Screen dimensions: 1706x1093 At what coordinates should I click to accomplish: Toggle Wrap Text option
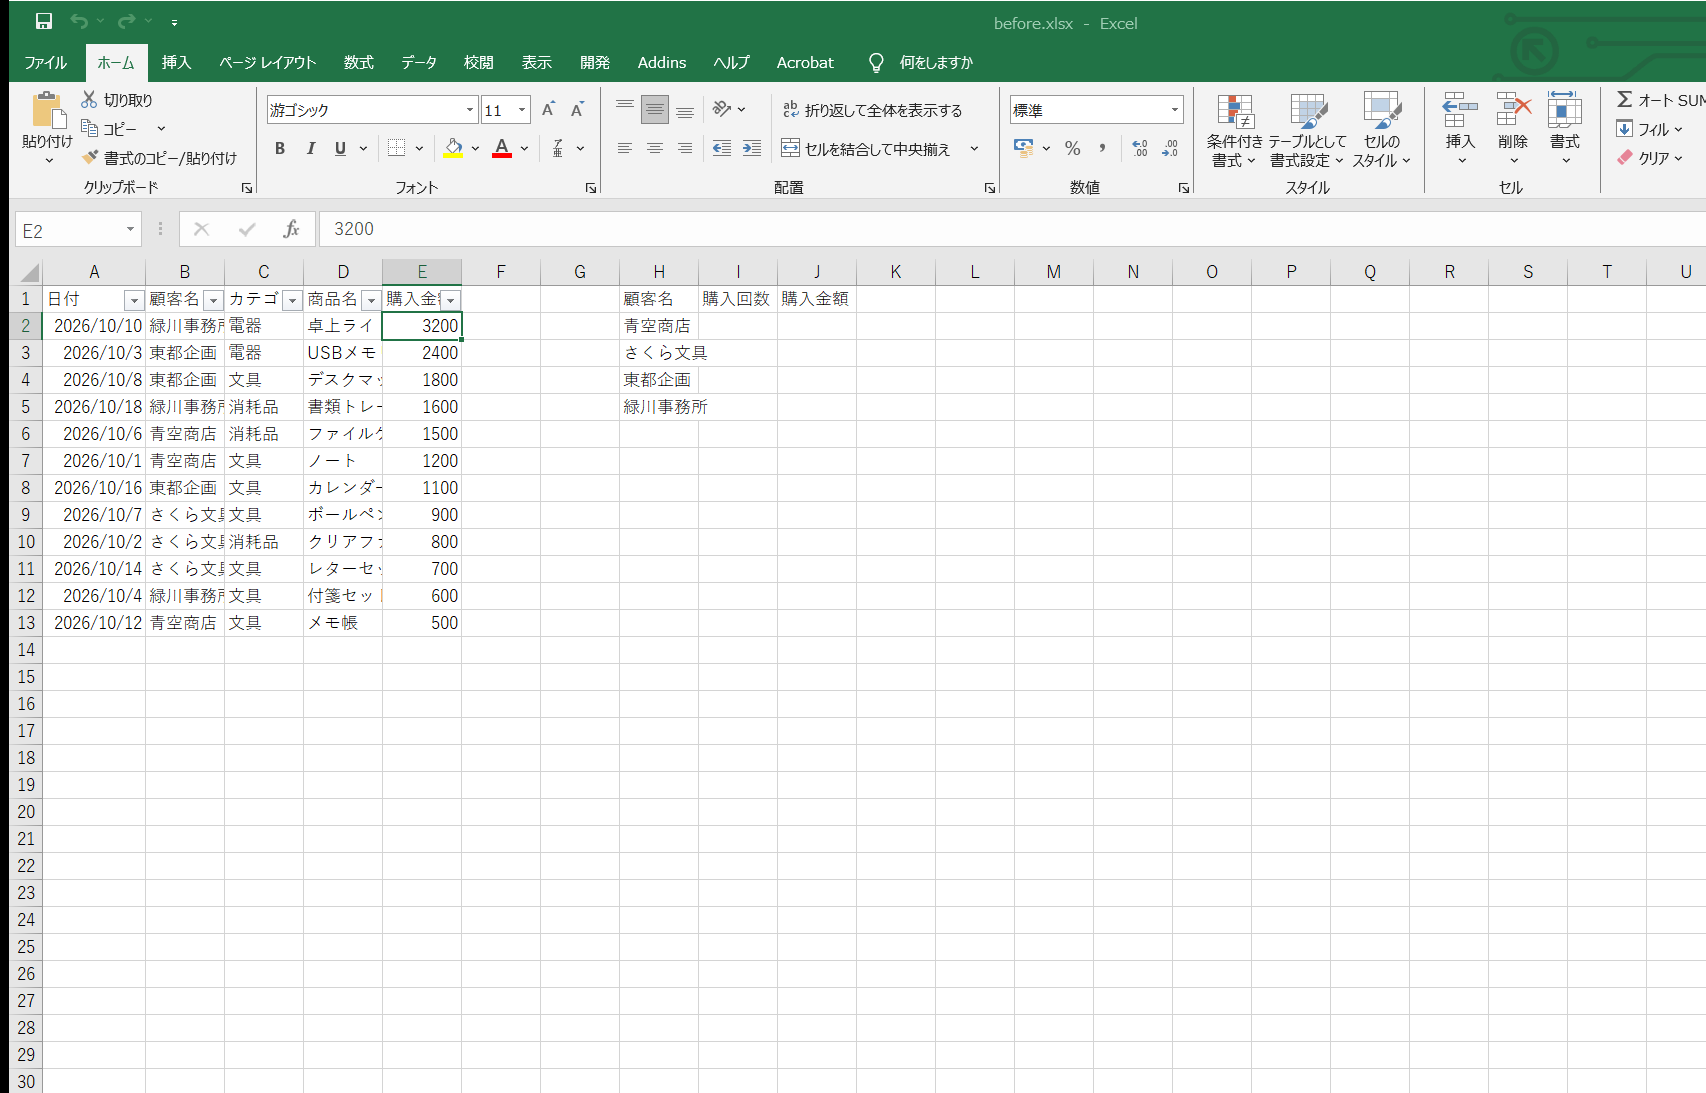coord(872,110)
